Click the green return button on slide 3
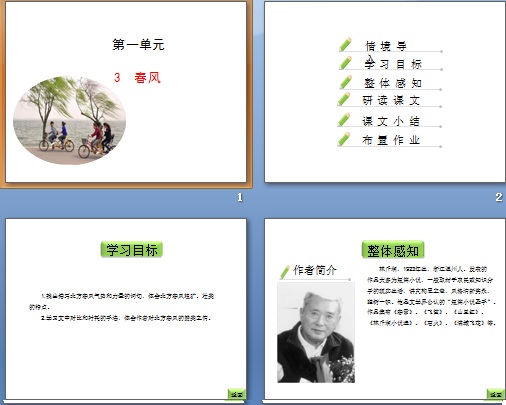This screenshot has width=506, height=405. pos(237,394)
